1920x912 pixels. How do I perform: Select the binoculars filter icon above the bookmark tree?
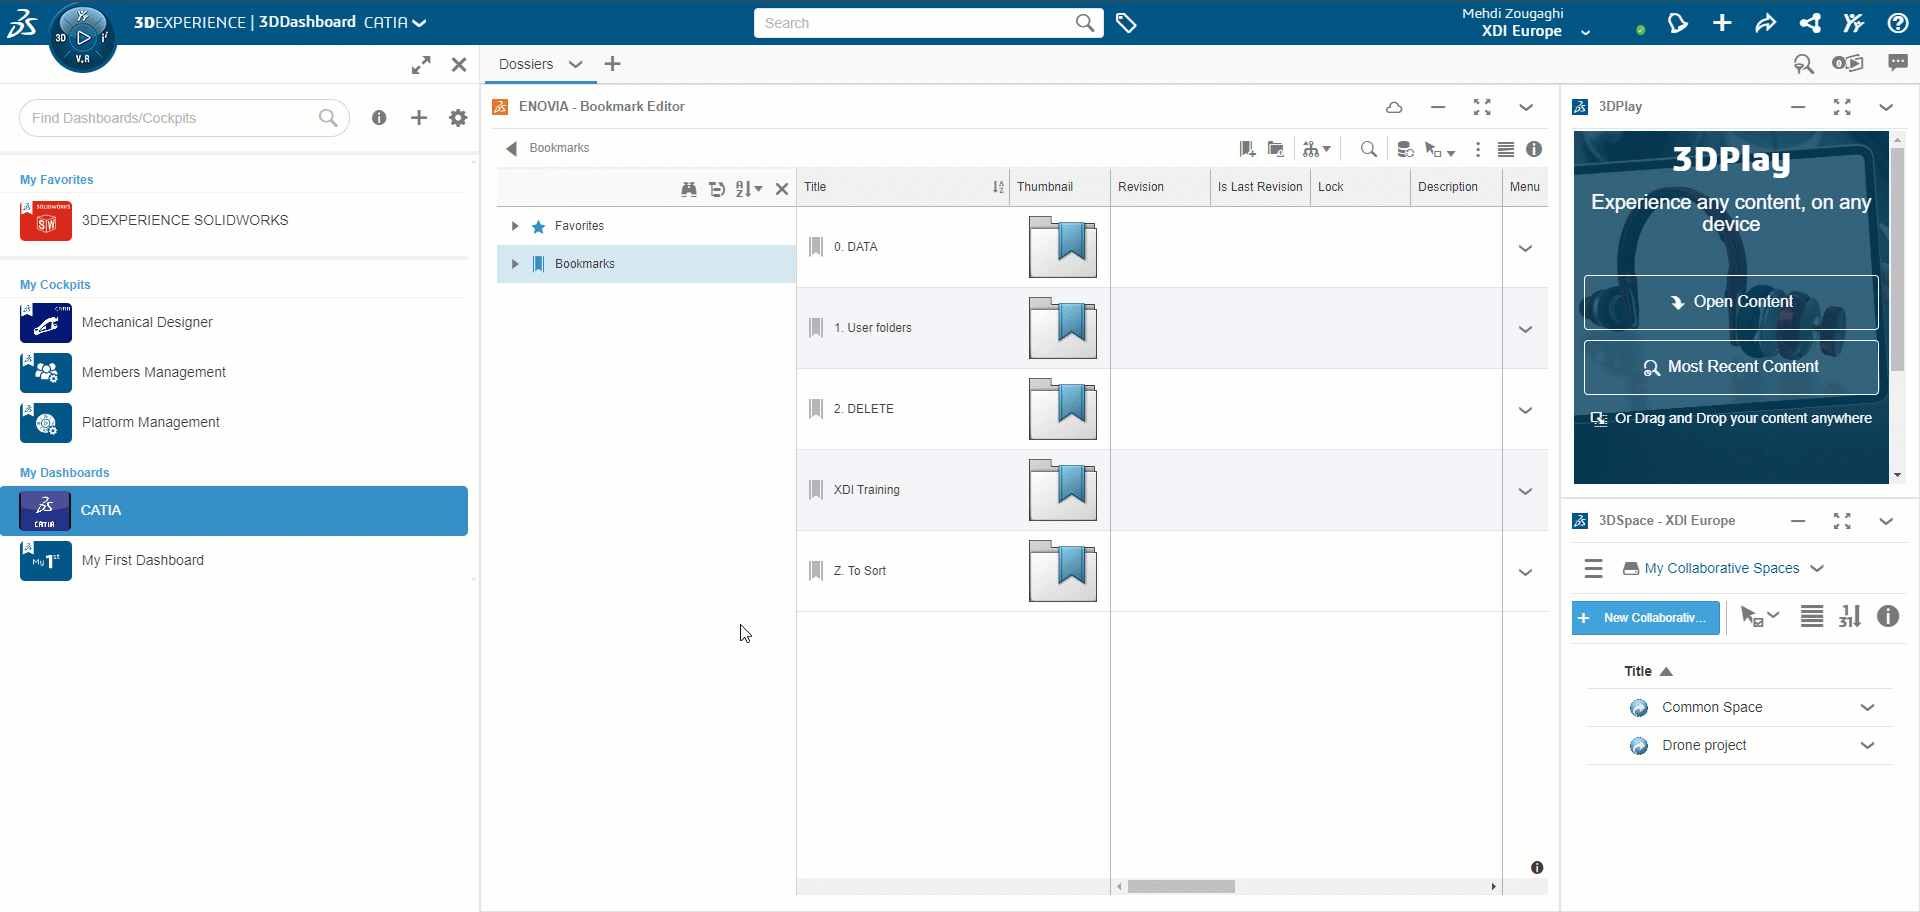689,189
